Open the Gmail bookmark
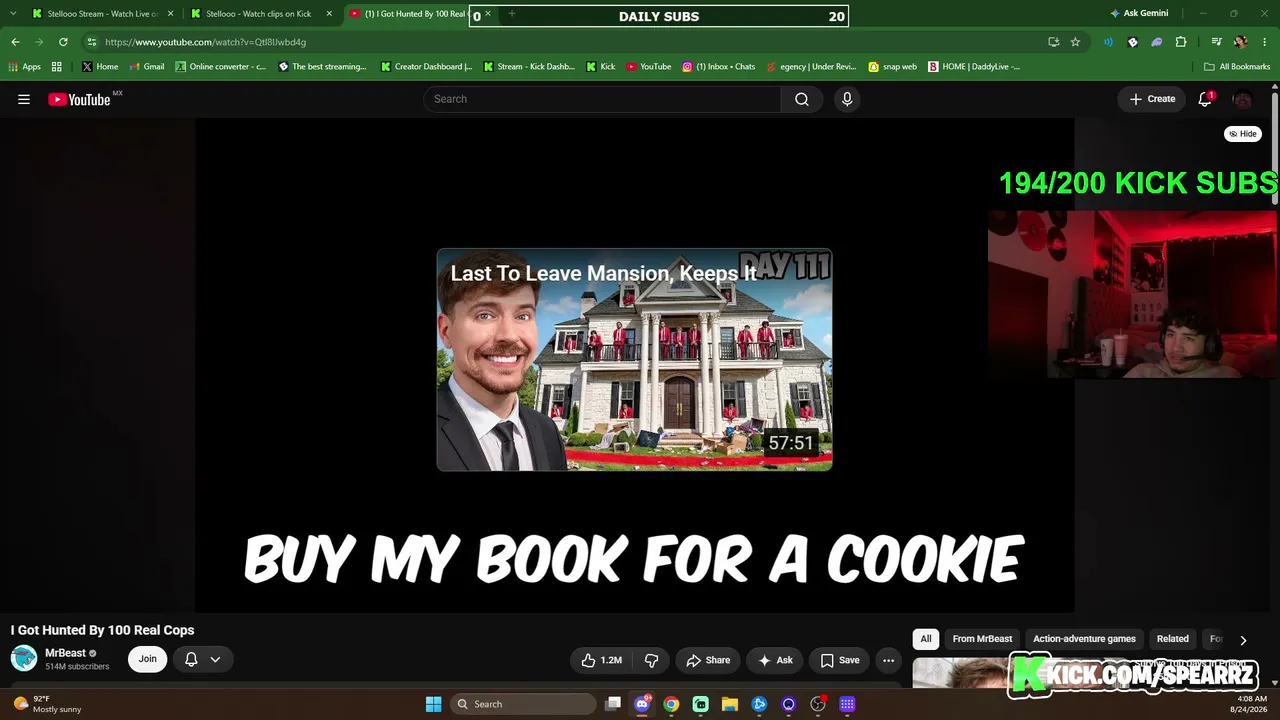 146,67
